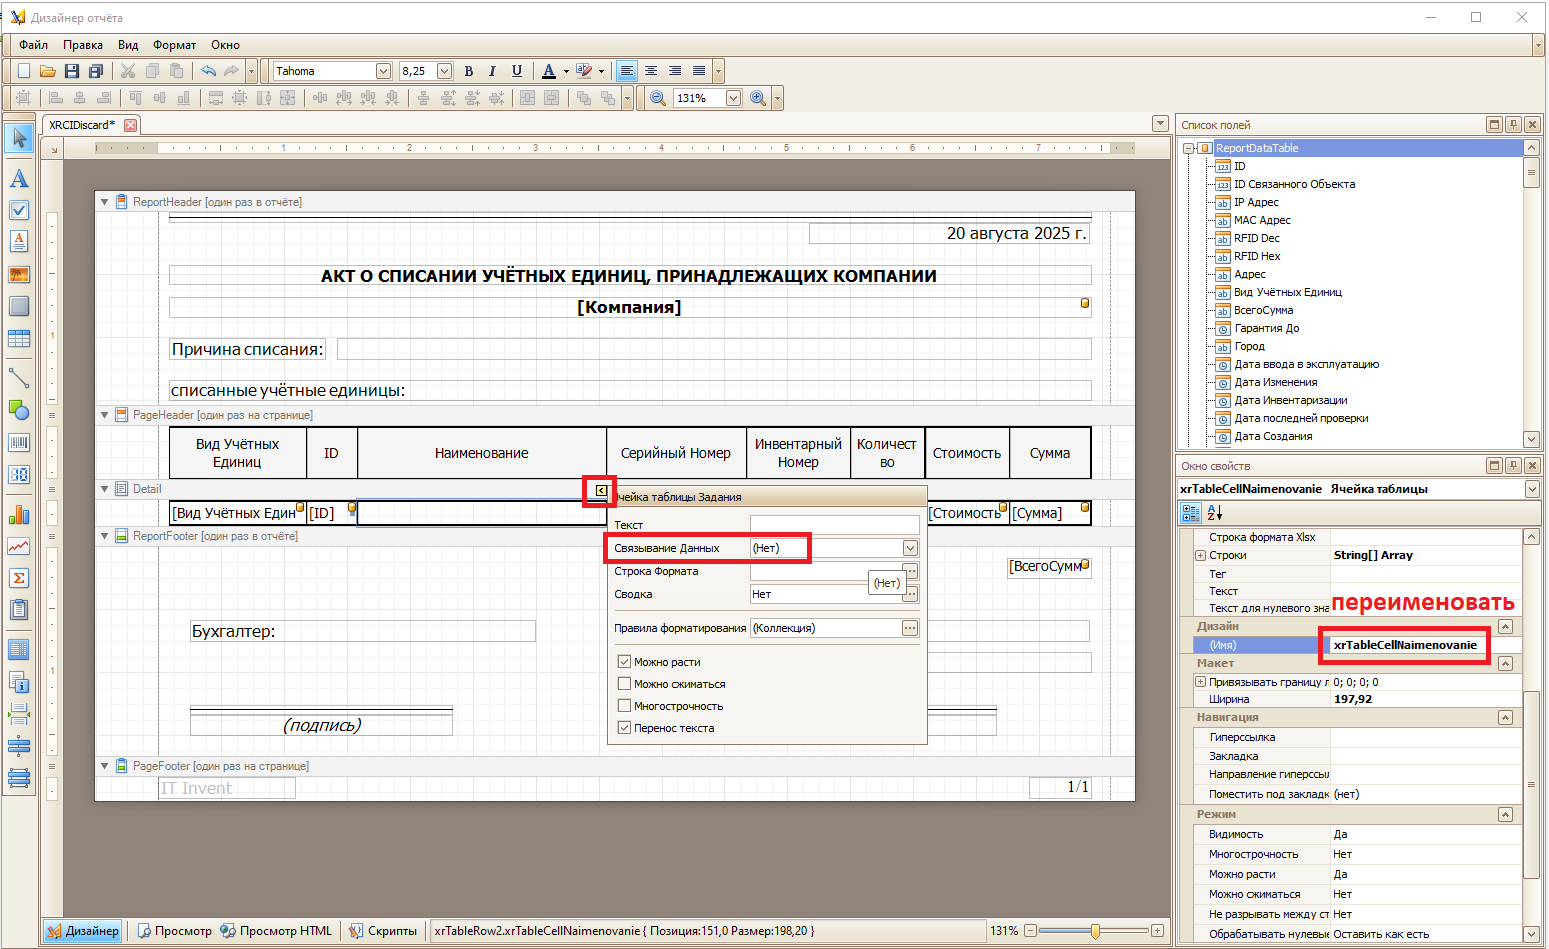Open 'Правила форматирования' ellipsis button
This screenshot has height=949, width=1549.
coord(909,628)
